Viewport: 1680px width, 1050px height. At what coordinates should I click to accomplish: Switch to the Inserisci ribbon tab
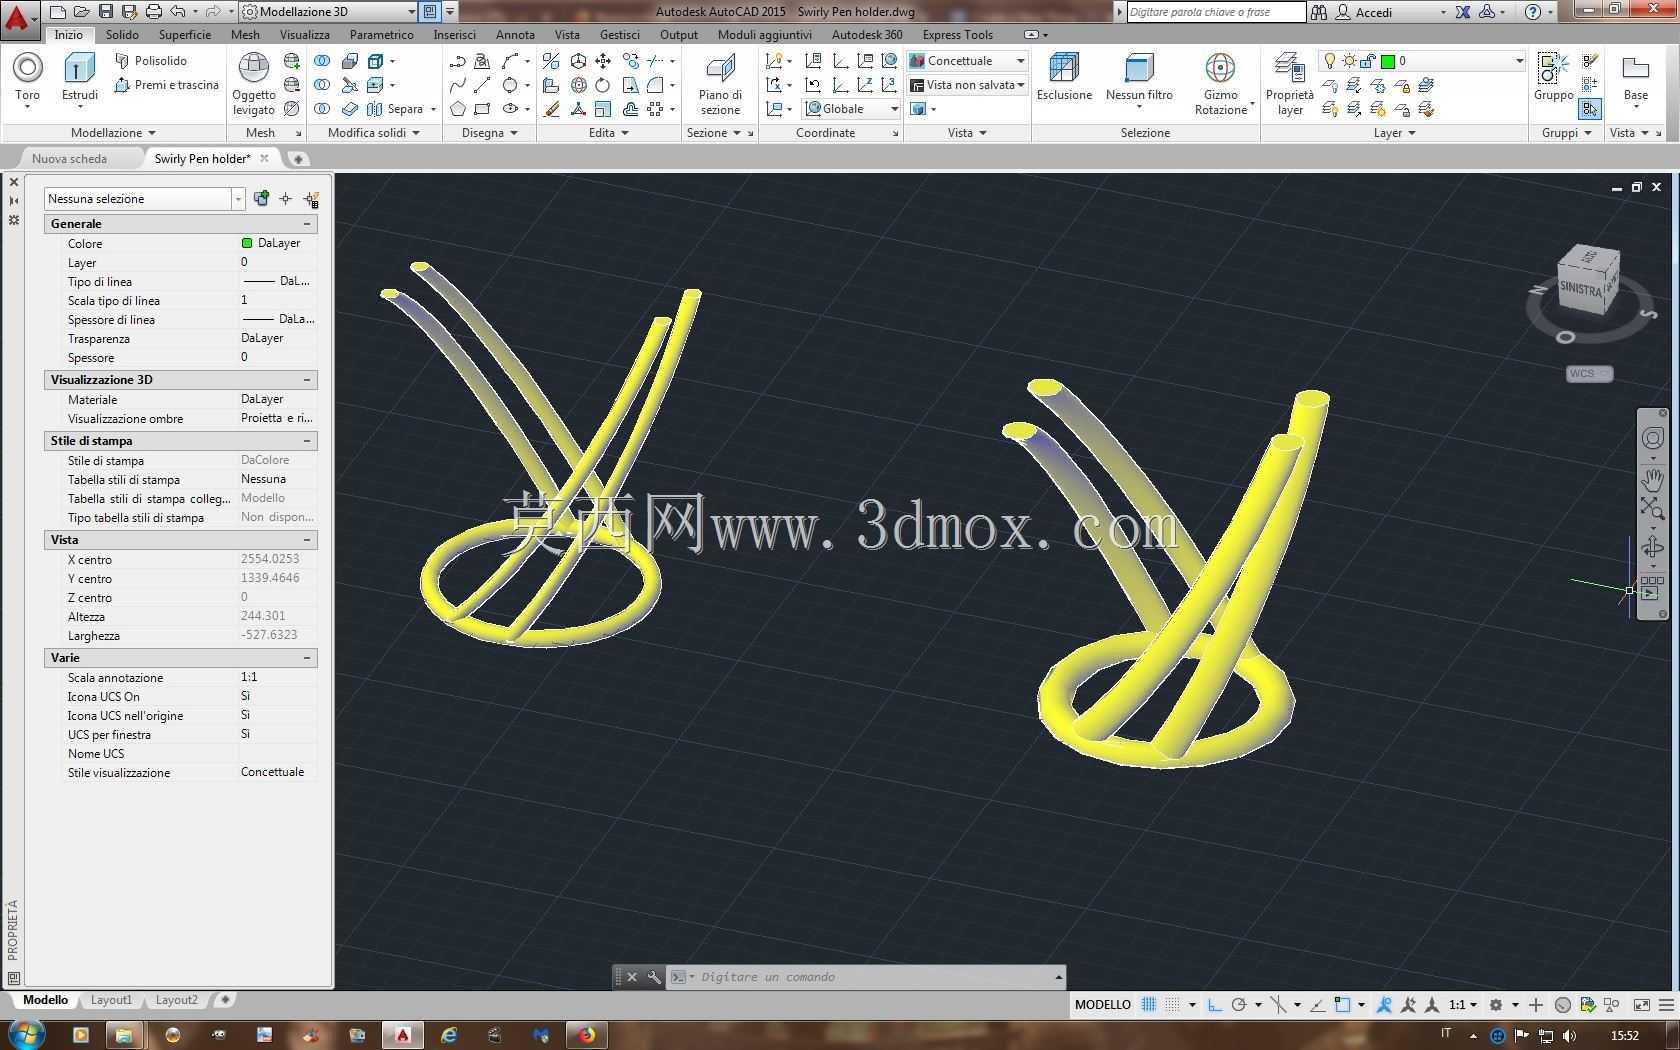point(454,35)
